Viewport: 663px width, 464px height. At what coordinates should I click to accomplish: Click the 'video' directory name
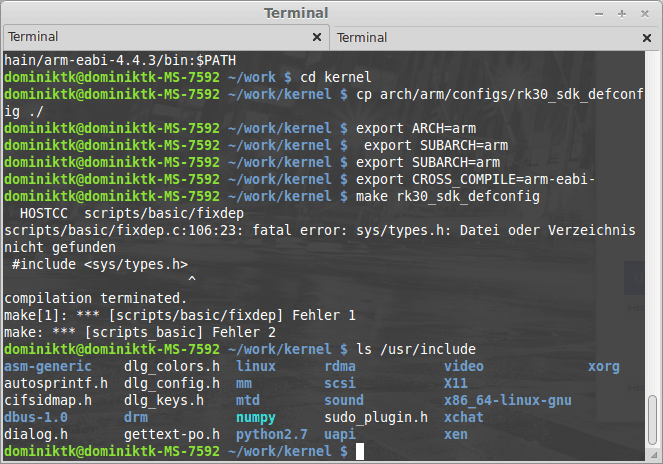pyautogui.click(x=463, y=367)
